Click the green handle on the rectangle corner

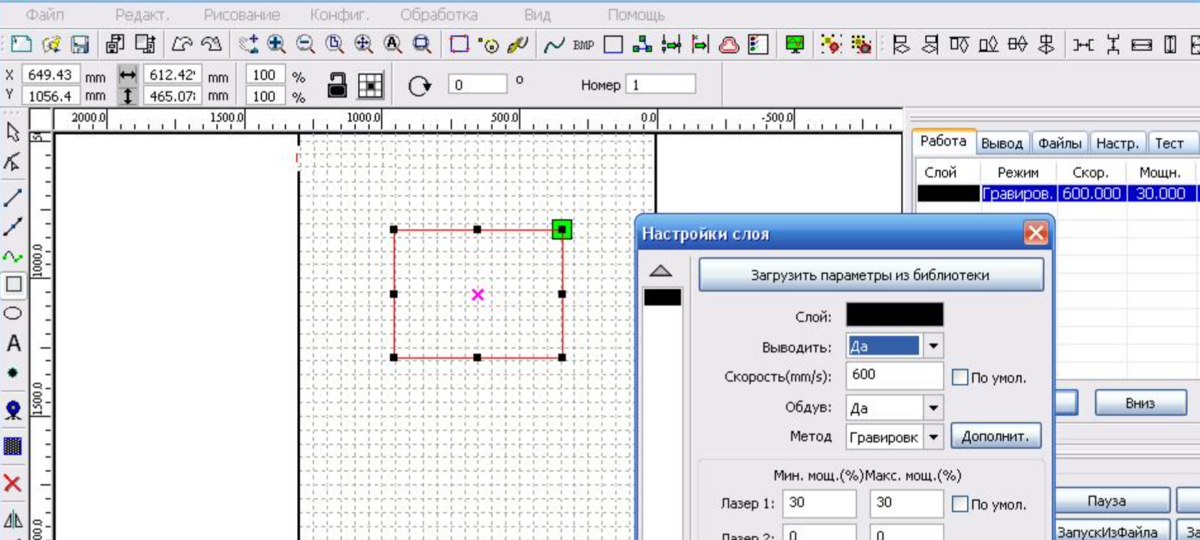tap(562, 230)
